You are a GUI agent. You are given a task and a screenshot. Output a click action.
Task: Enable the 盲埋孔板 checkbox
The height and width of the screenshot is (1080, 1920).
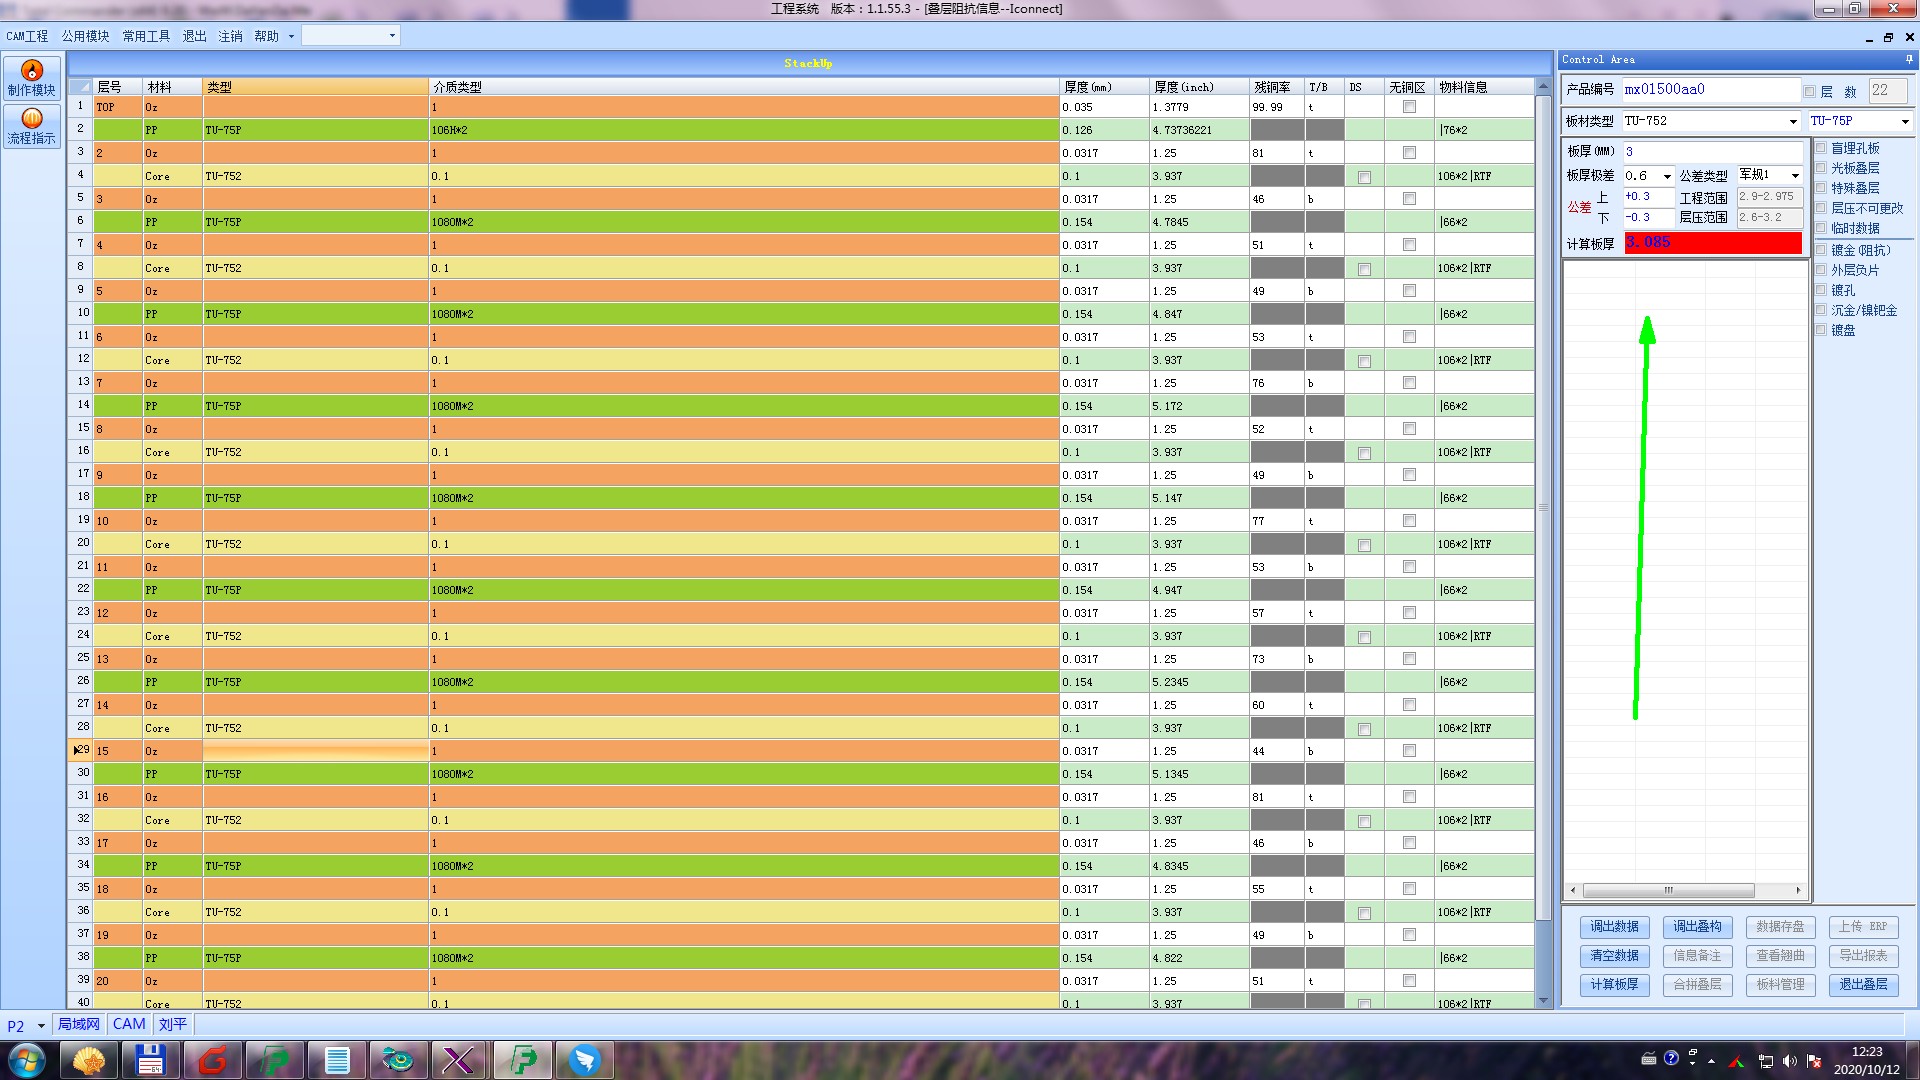coord(1821,148)
